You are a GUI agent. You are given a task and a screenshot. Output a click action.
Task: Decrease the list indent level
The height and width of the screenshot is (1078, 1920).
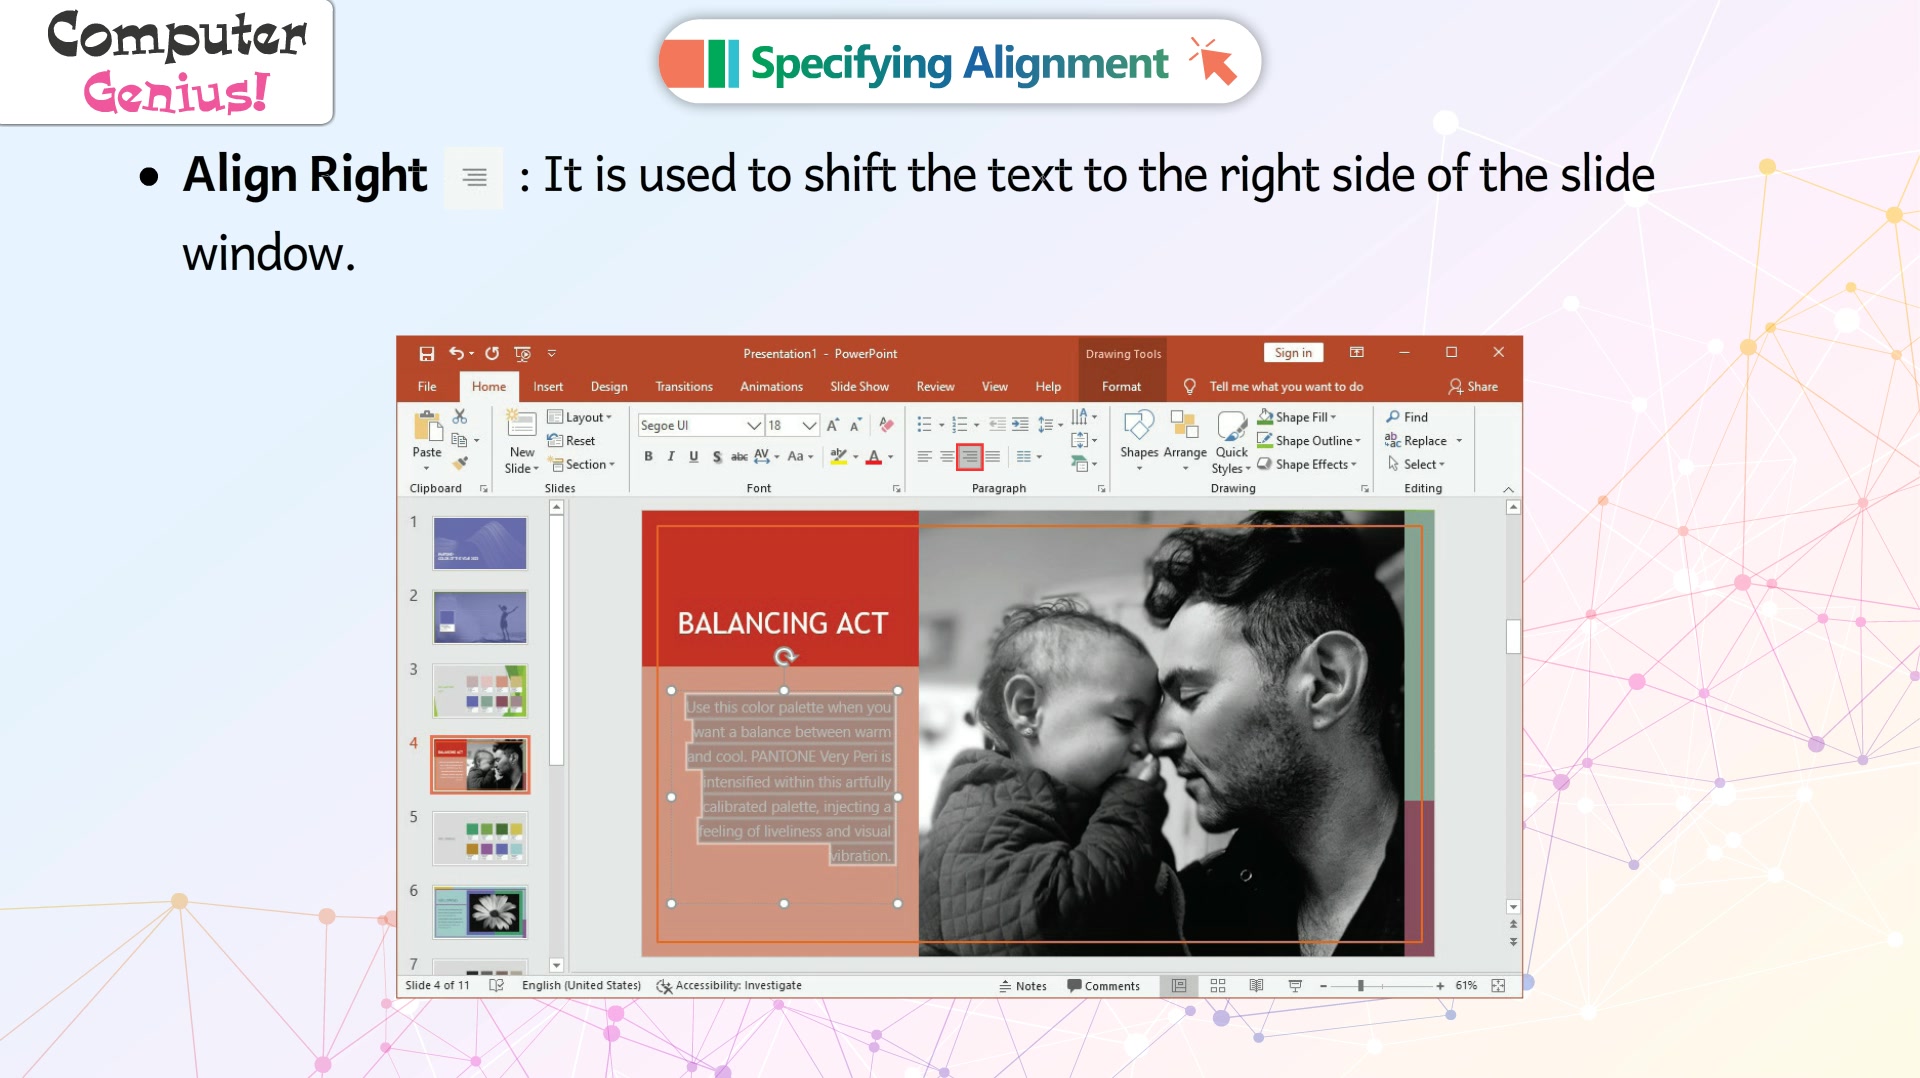point(997,425)
